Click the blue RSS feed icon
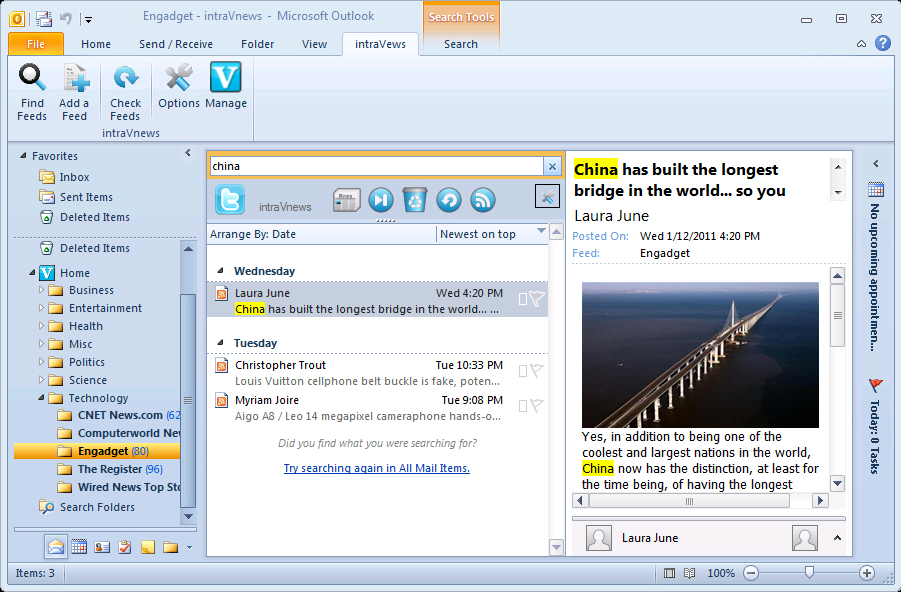 (483, 200)
